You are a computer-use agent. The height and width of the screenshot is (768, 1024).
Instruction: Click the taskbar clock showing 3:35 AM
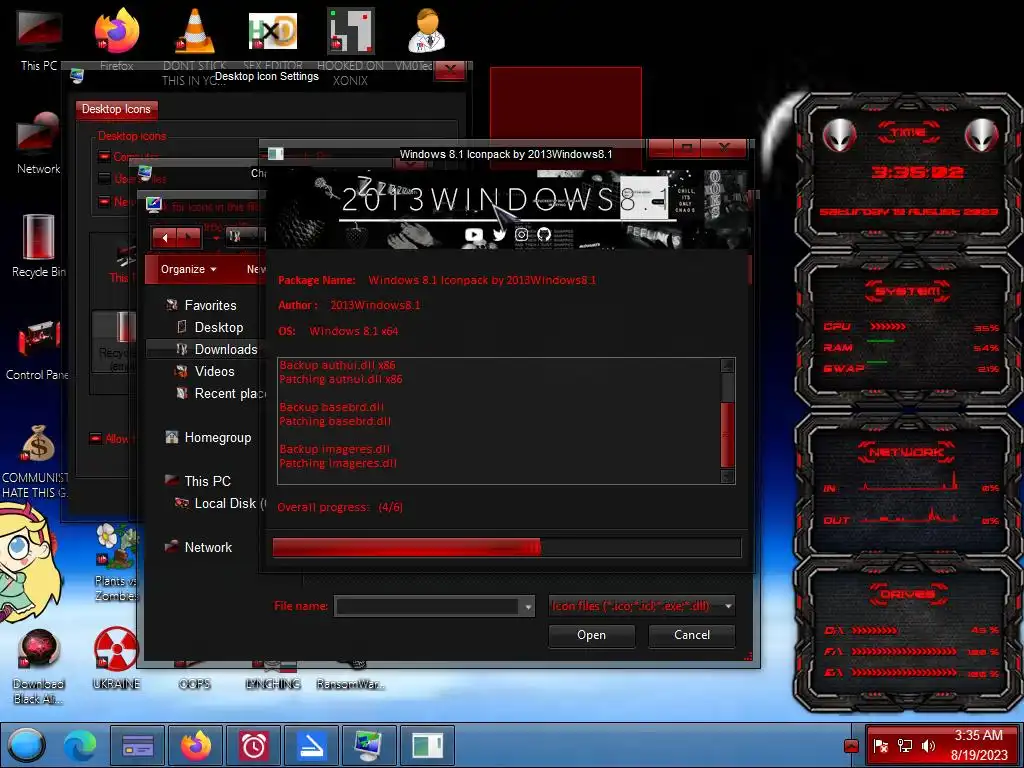(978, 745)
